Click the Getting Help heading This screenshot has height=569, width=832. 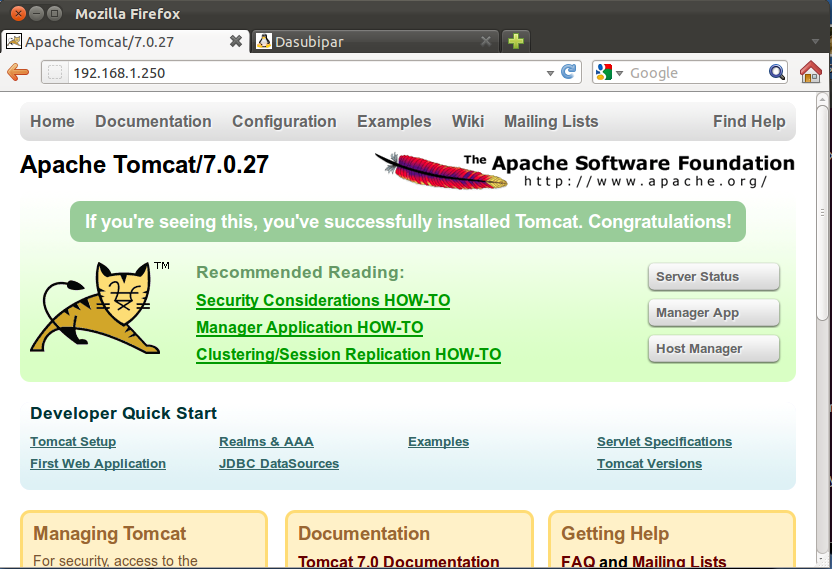(615, 533)
